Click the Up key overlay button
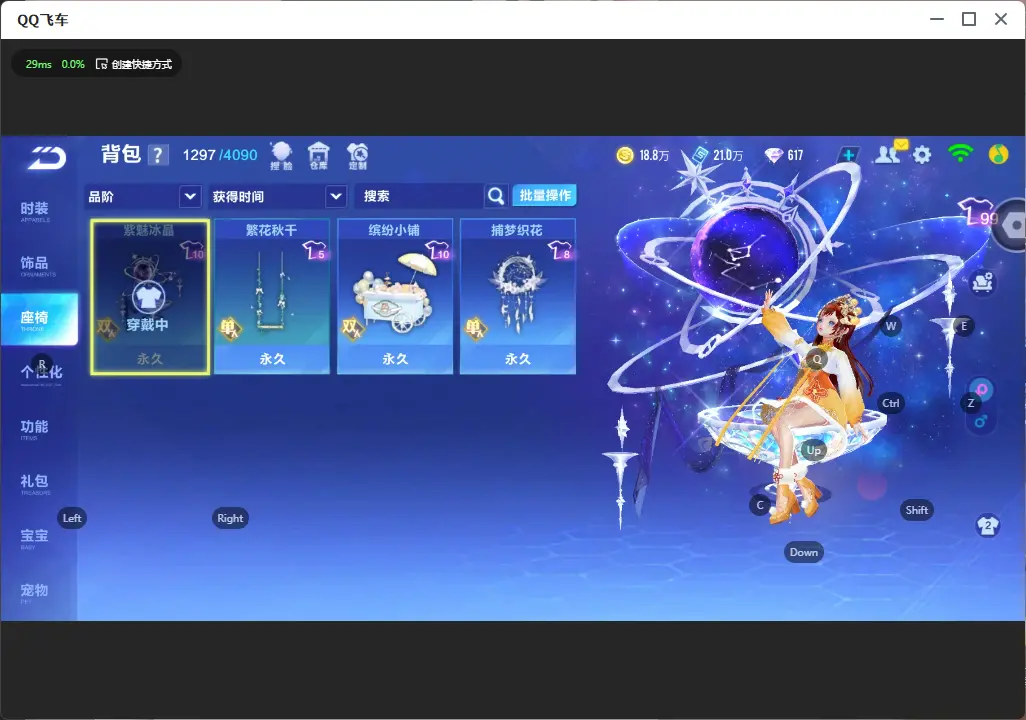 813,450
